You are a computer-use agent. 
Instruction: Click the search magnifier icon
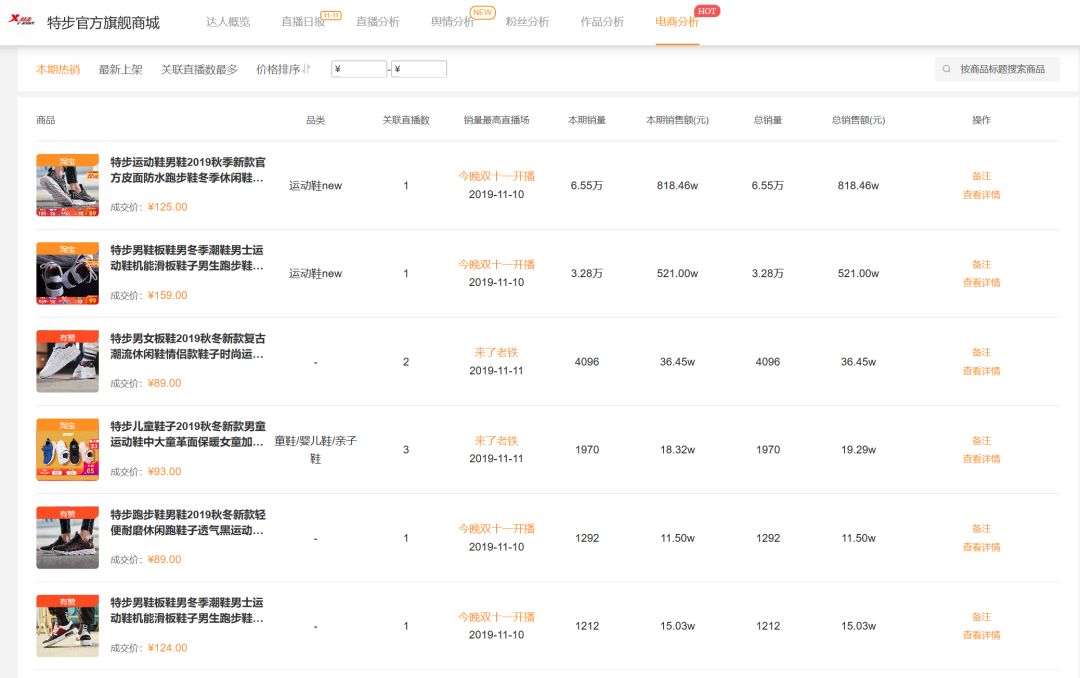[945, 69]
